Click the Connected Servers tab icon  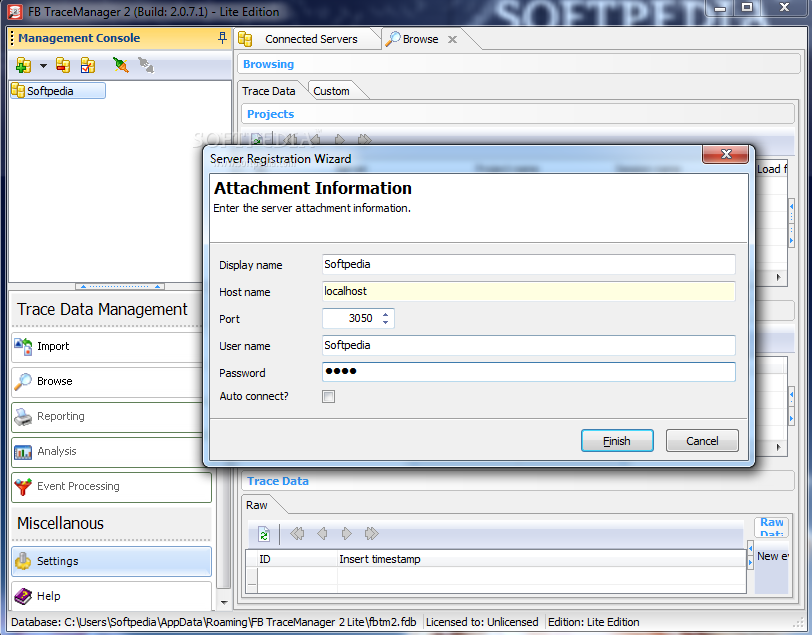pos(245,39)
